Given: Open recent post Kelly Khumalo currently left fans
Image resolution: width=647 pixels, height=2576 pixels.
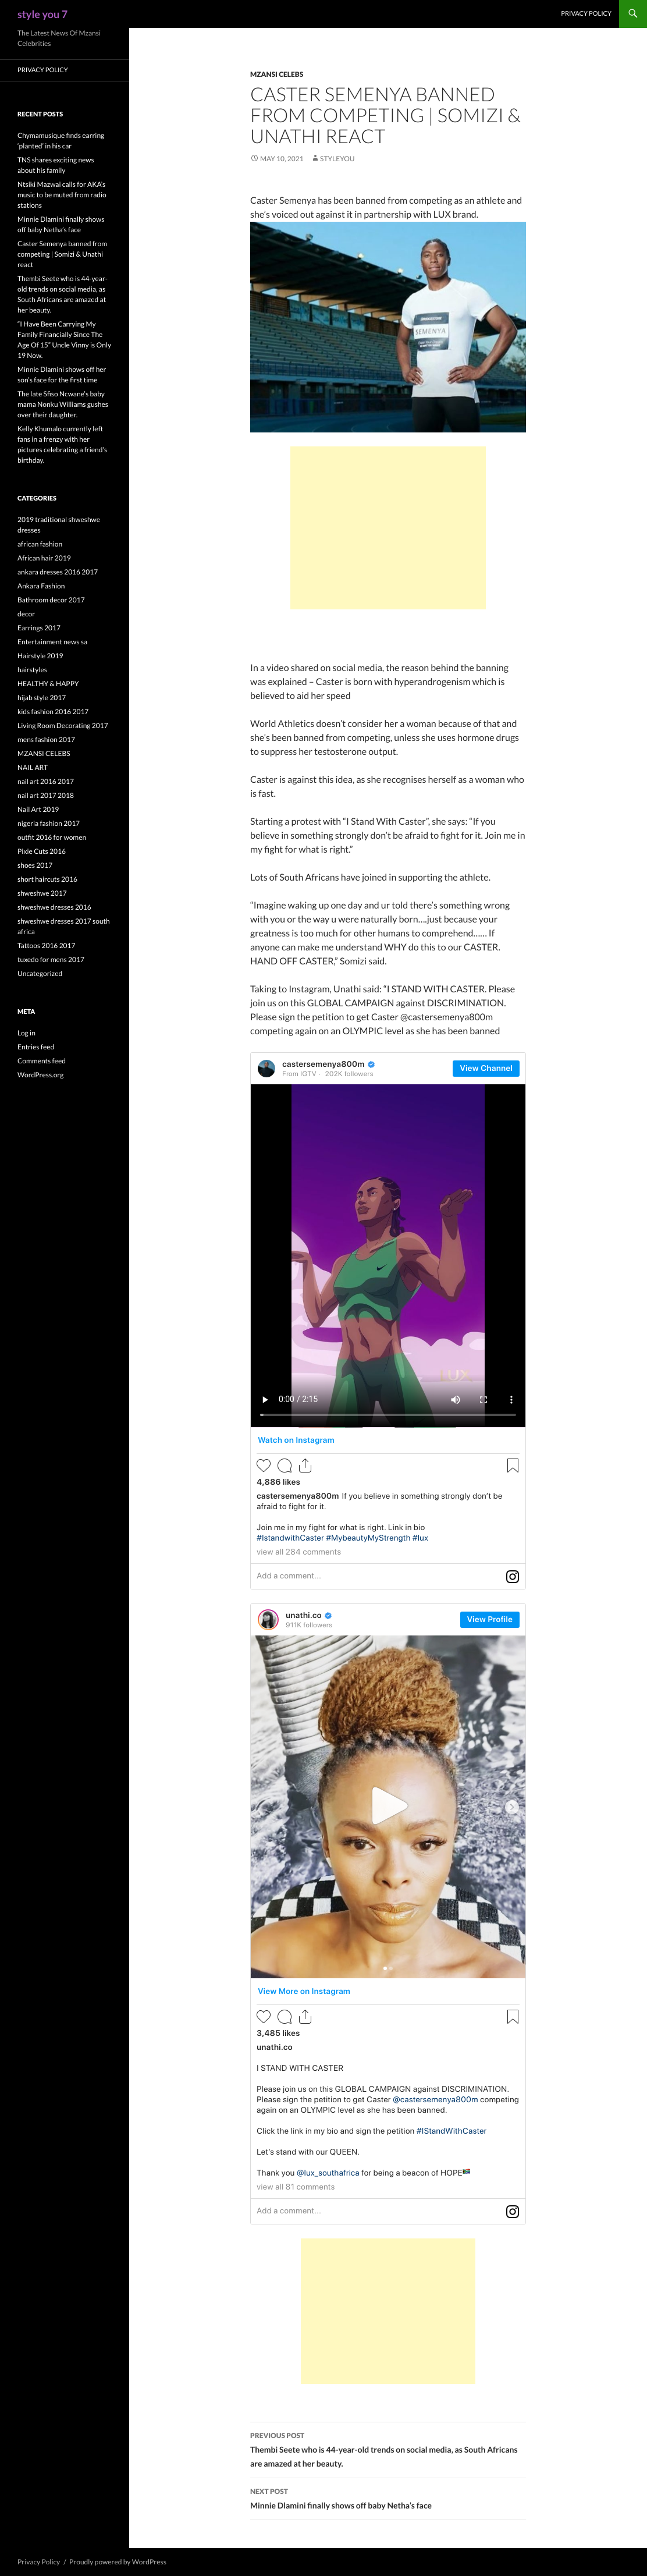Looking at the screenshot, I should 62,445.
